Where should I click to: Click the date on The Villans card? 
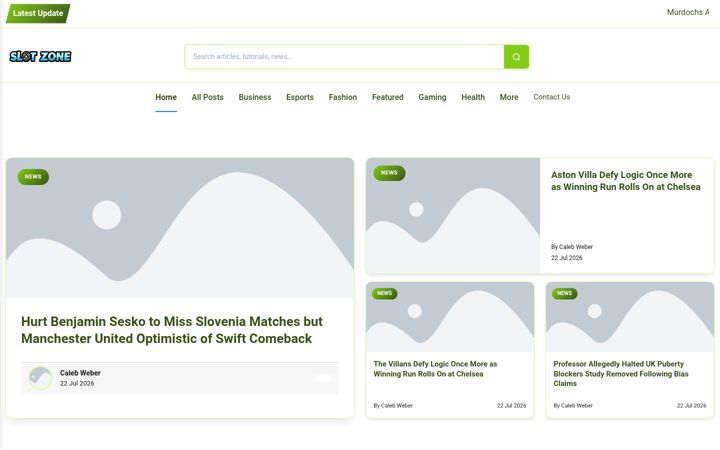[x=512, y=406]
